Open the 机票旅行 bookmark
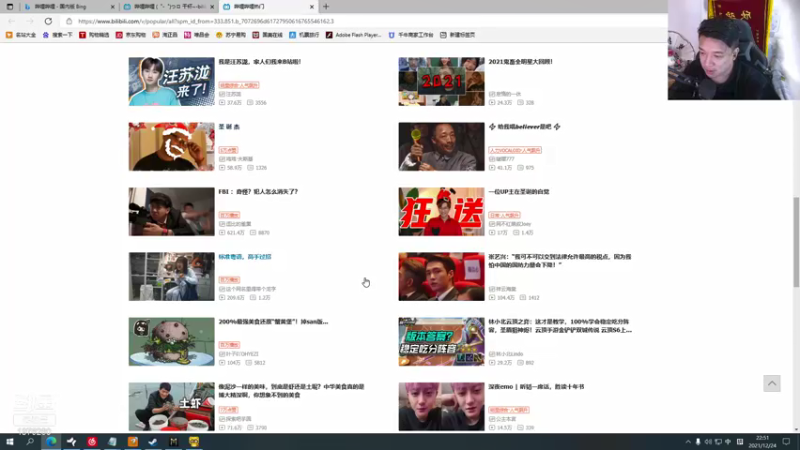 [304, 35]
